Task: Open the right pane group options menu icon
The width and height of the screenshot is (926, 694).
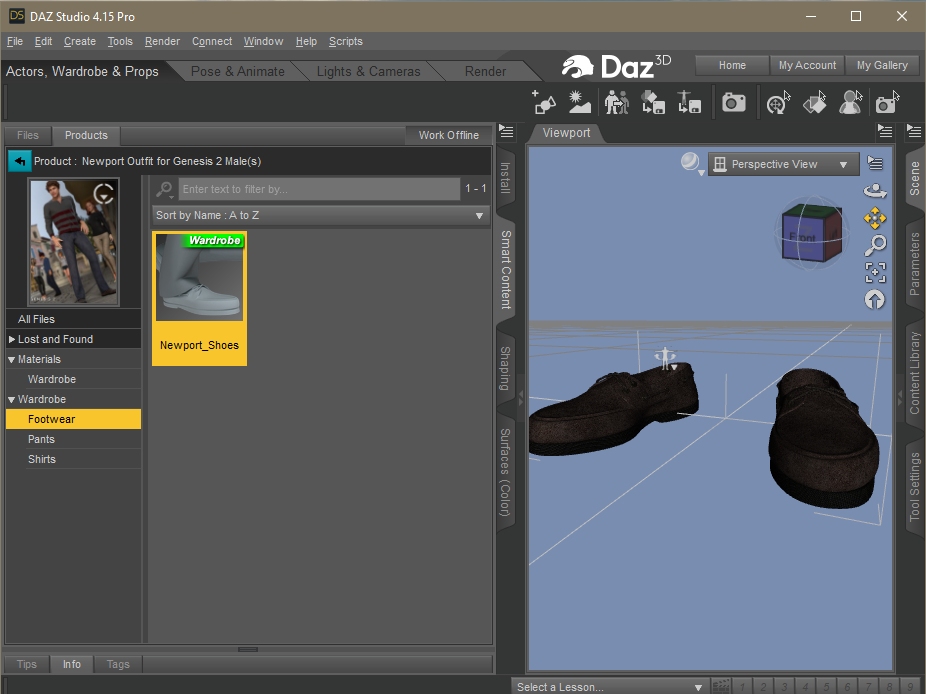Action: click(x=914, y=131)
